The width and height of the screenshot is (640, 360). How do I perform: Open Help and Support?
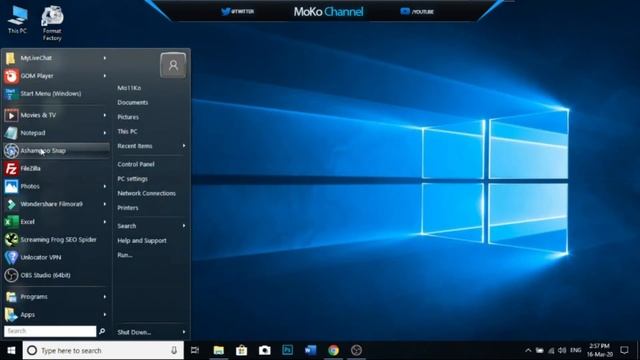pyautogui.click(x=142, y=240)
